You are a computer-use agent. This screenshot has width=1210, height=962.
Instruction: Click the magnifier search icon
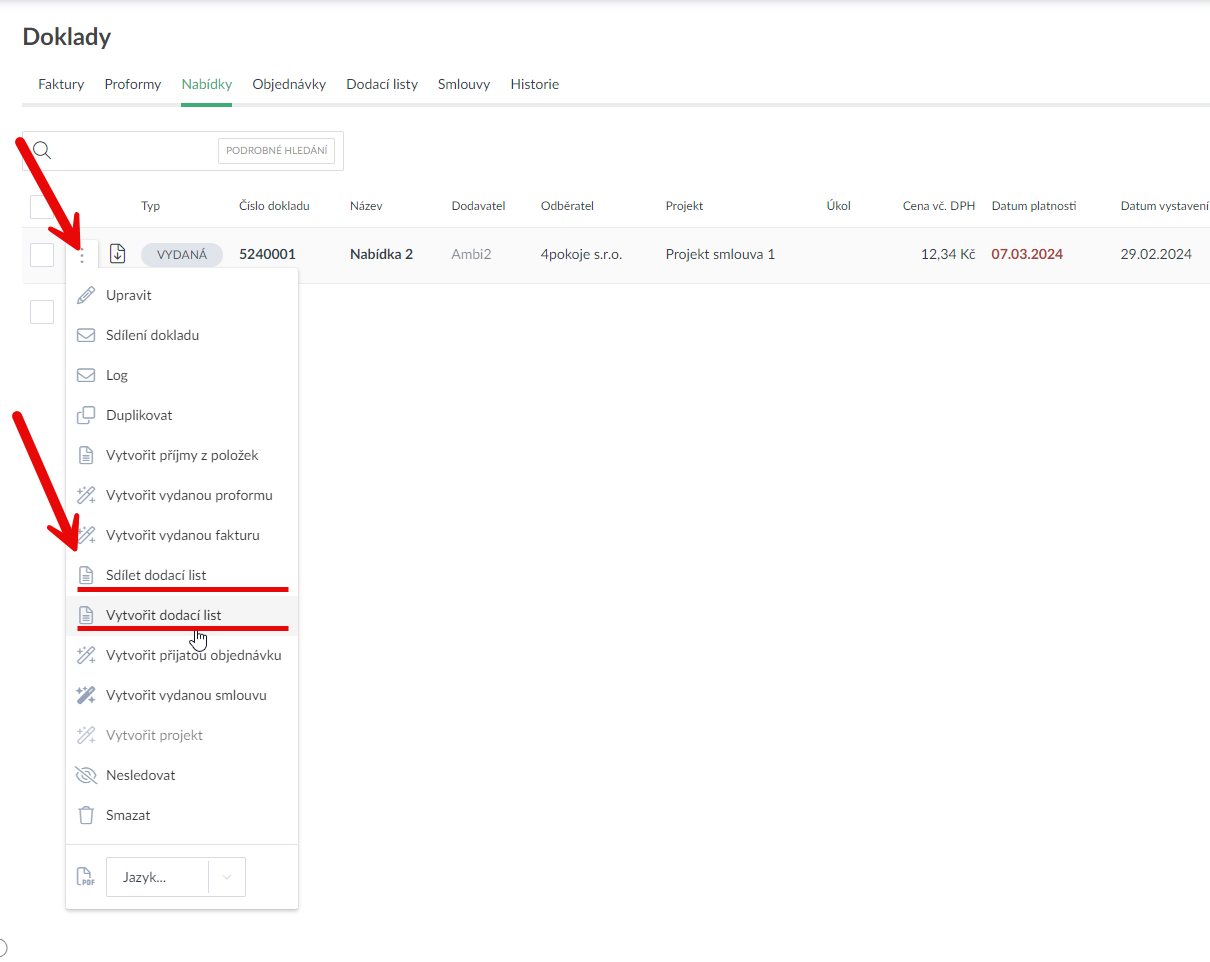coord(42,151)
